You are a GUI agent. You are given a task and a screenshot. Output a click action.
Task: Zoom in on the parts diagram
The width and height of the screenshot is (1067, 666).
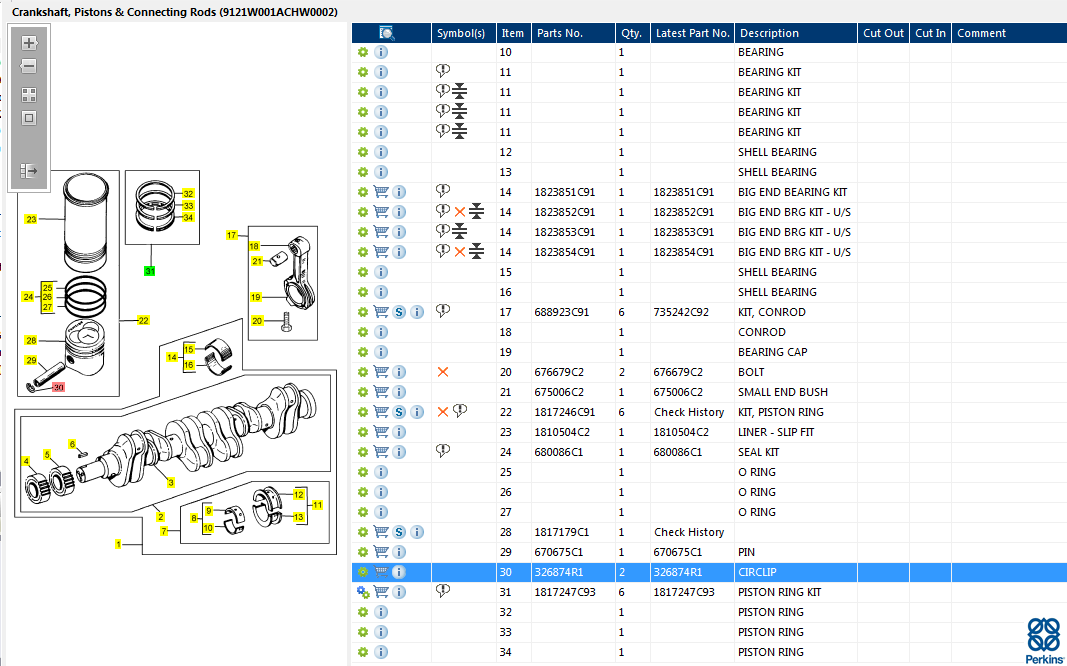[x=29, y=43]
